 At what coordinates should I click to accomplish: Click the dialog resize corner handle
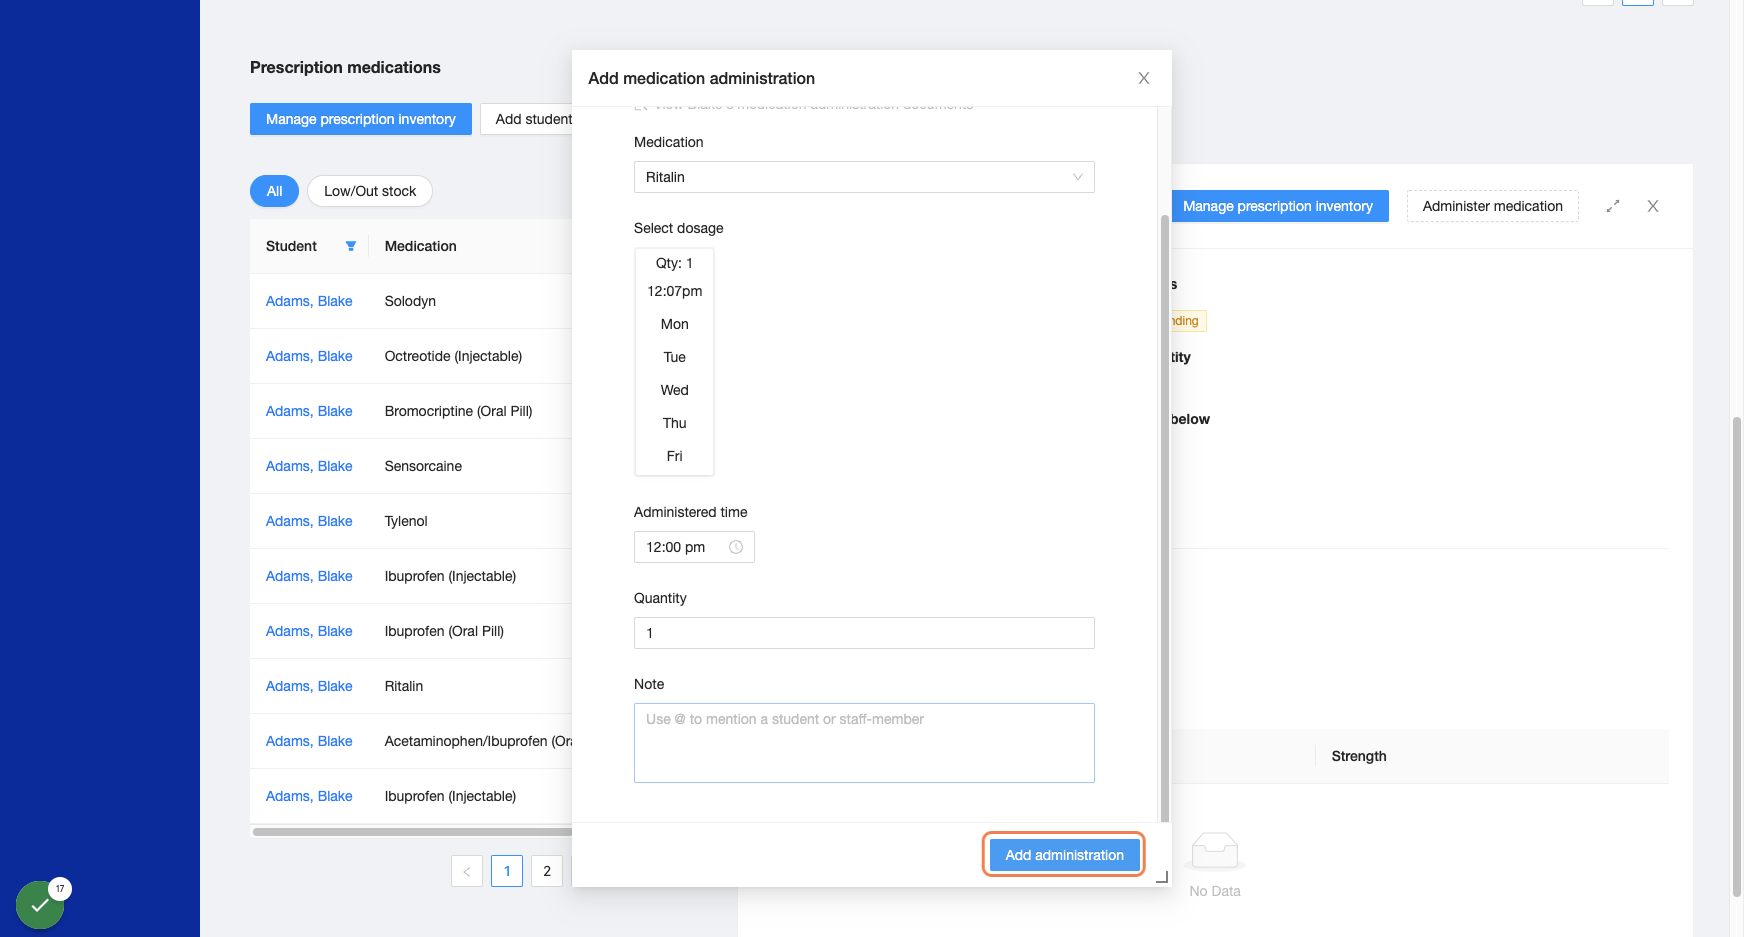(x=1162, y=877)
